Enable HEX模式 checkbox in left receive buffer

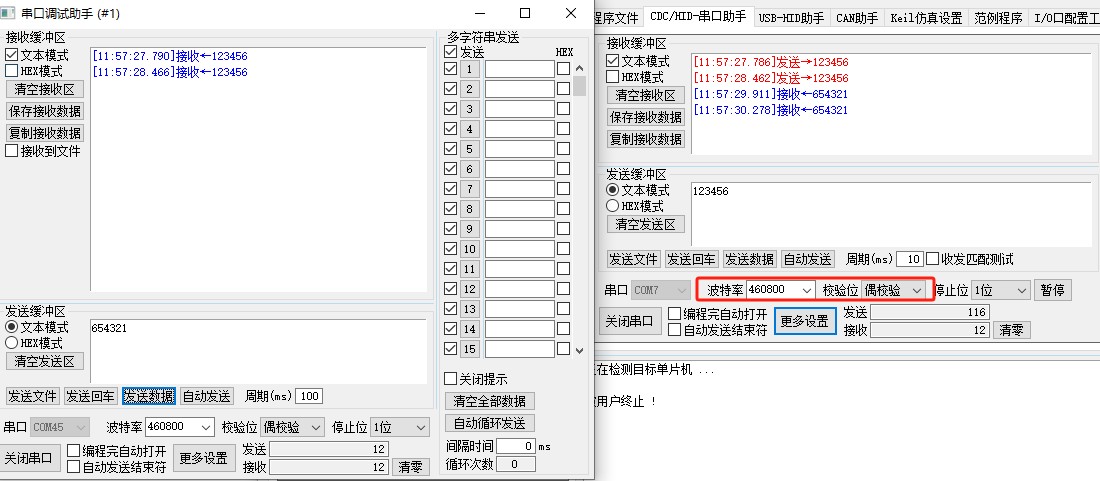tap(11, 71)
